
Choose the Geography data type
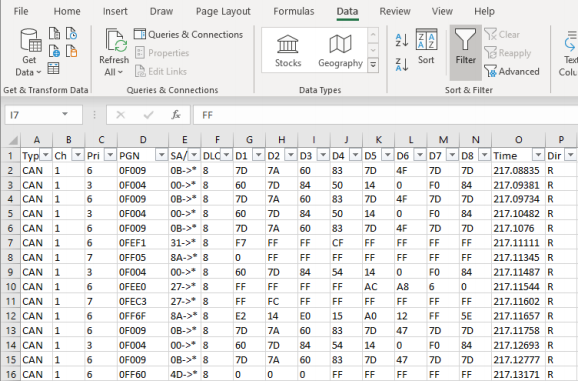click(340, 51)
